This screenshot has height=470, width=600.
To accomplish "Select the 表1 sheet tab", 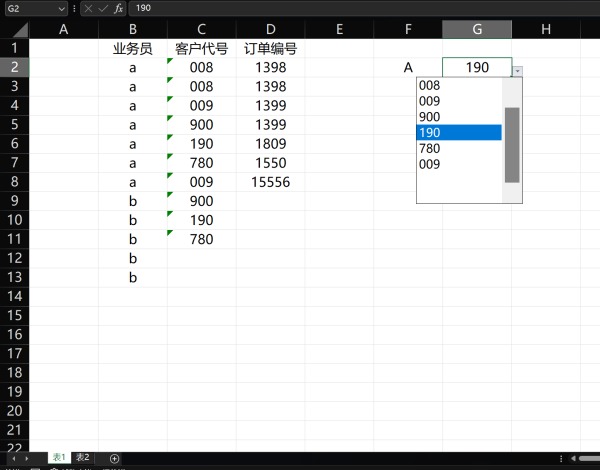I will [59, 458].
